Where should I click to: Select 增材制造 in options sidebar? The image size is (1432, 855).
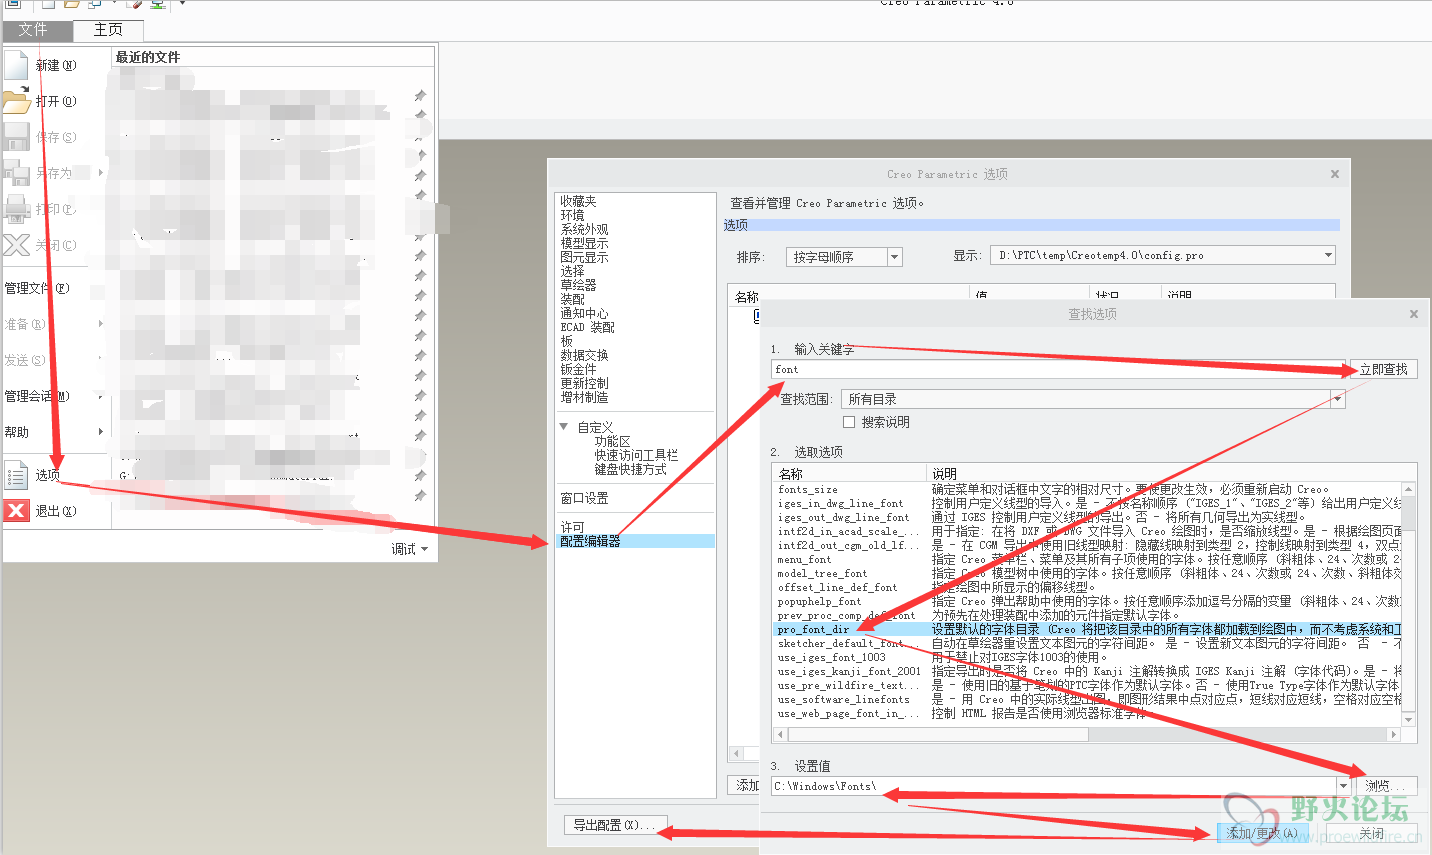[584, 397]
